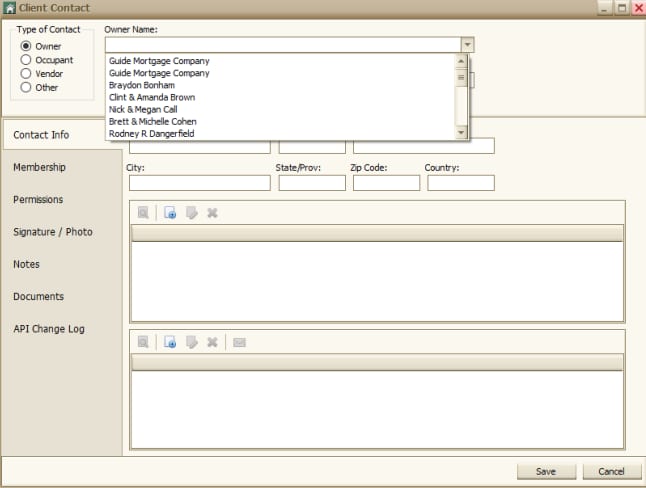Click the edit record icon in lower grid toolbar
This screenshot has width=646, height=488.
point(192,342)
